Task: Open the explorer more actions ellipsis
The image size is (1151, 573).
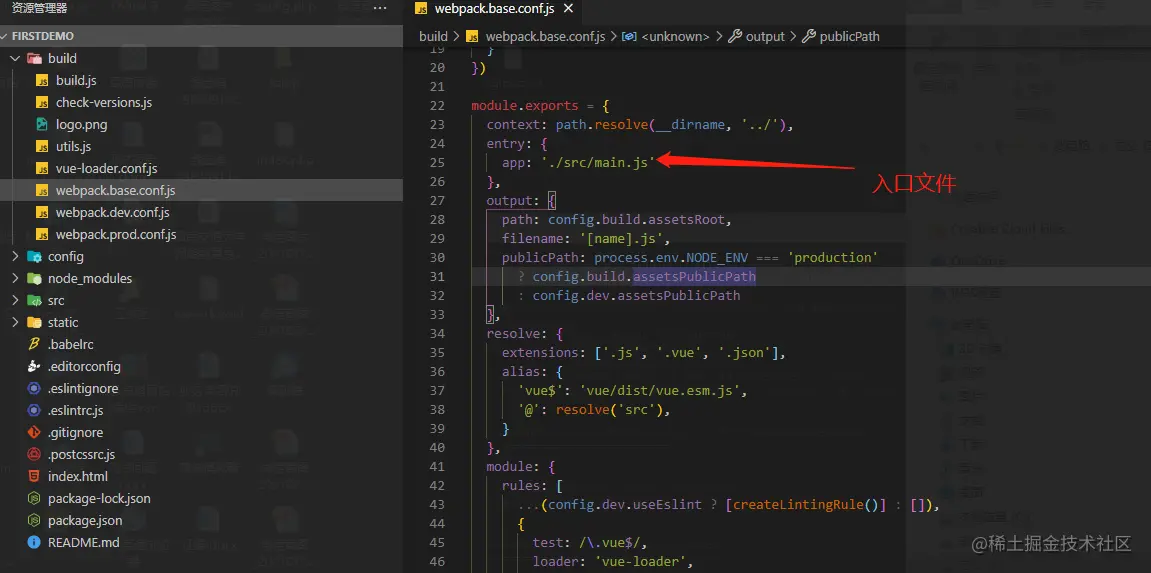Action: (x=380, y=8)
